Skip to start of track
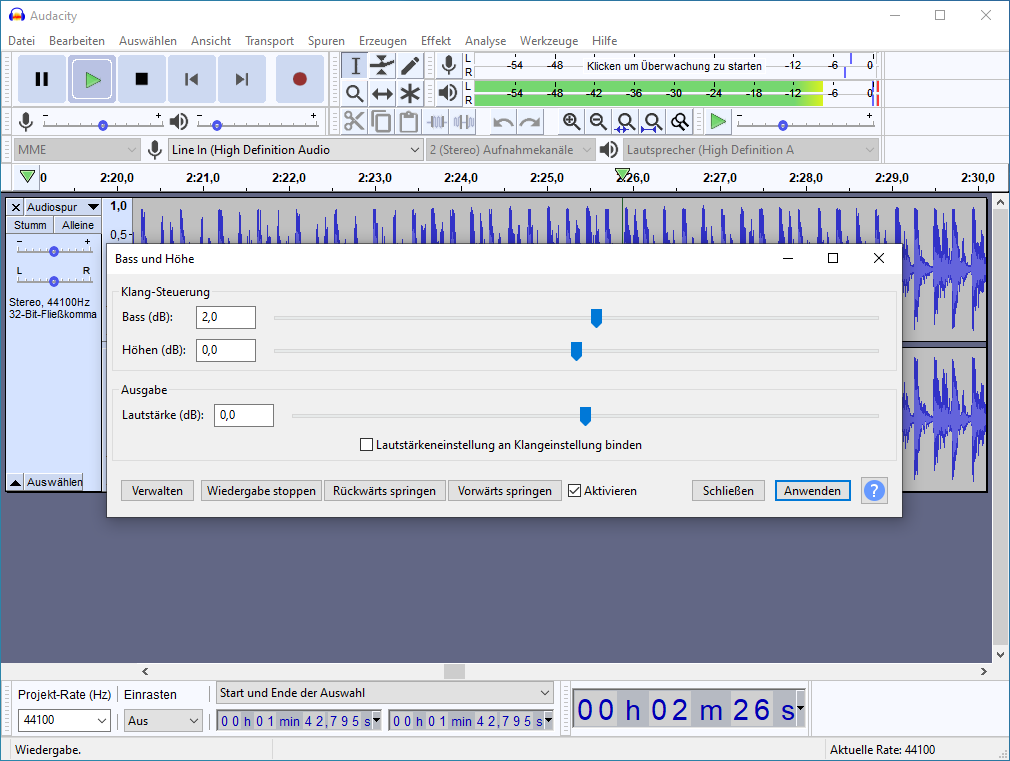Image resolution: width=1010 pixels, height=761 pixels. coord(192,79)
